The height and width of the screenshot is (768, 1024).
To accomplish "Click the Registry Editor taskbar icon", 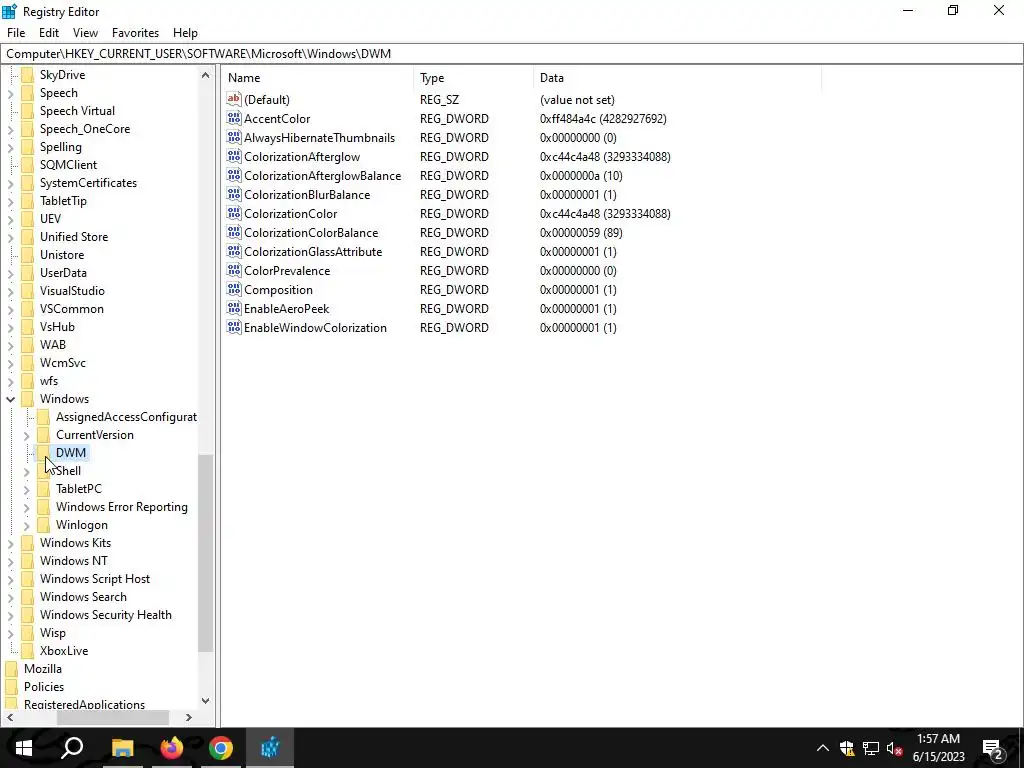I will pos(270,748).
